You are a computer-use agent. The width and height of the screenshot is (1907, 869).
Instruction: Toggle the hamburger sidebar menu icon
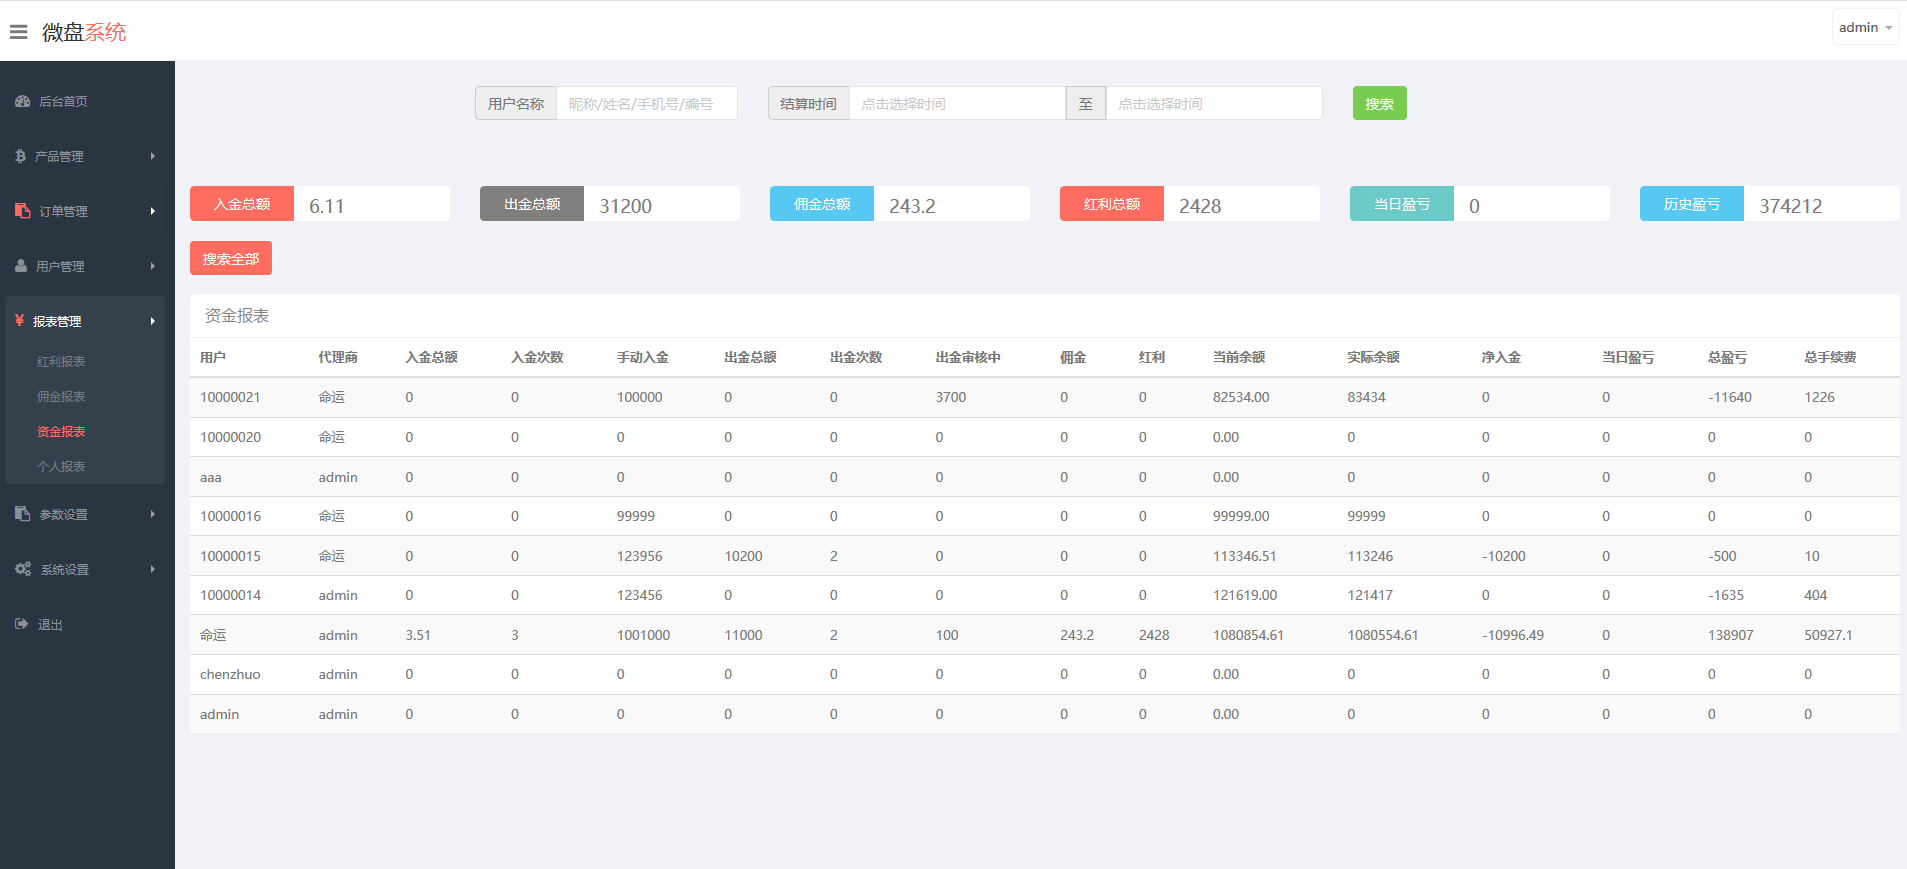pyautogui.click(x=18, y=32)
